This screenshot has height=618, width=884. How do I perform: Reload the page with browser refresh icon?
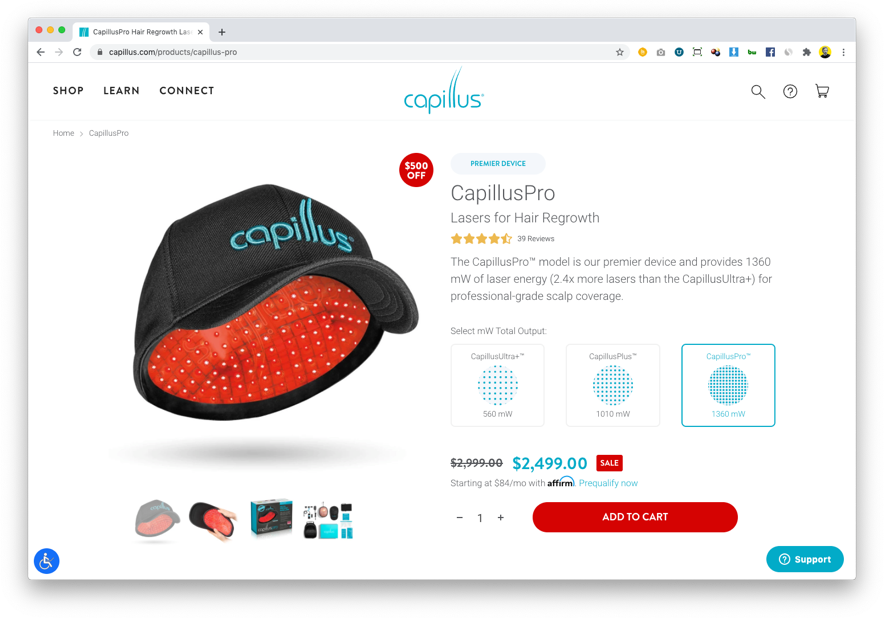(x=77, y=52)
